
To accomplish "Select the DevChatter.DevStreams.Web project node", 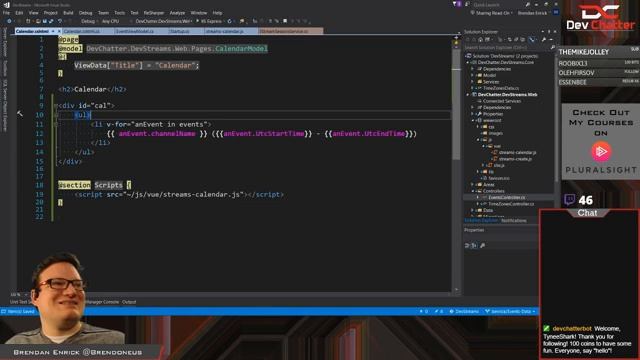I will click(507, 95).
